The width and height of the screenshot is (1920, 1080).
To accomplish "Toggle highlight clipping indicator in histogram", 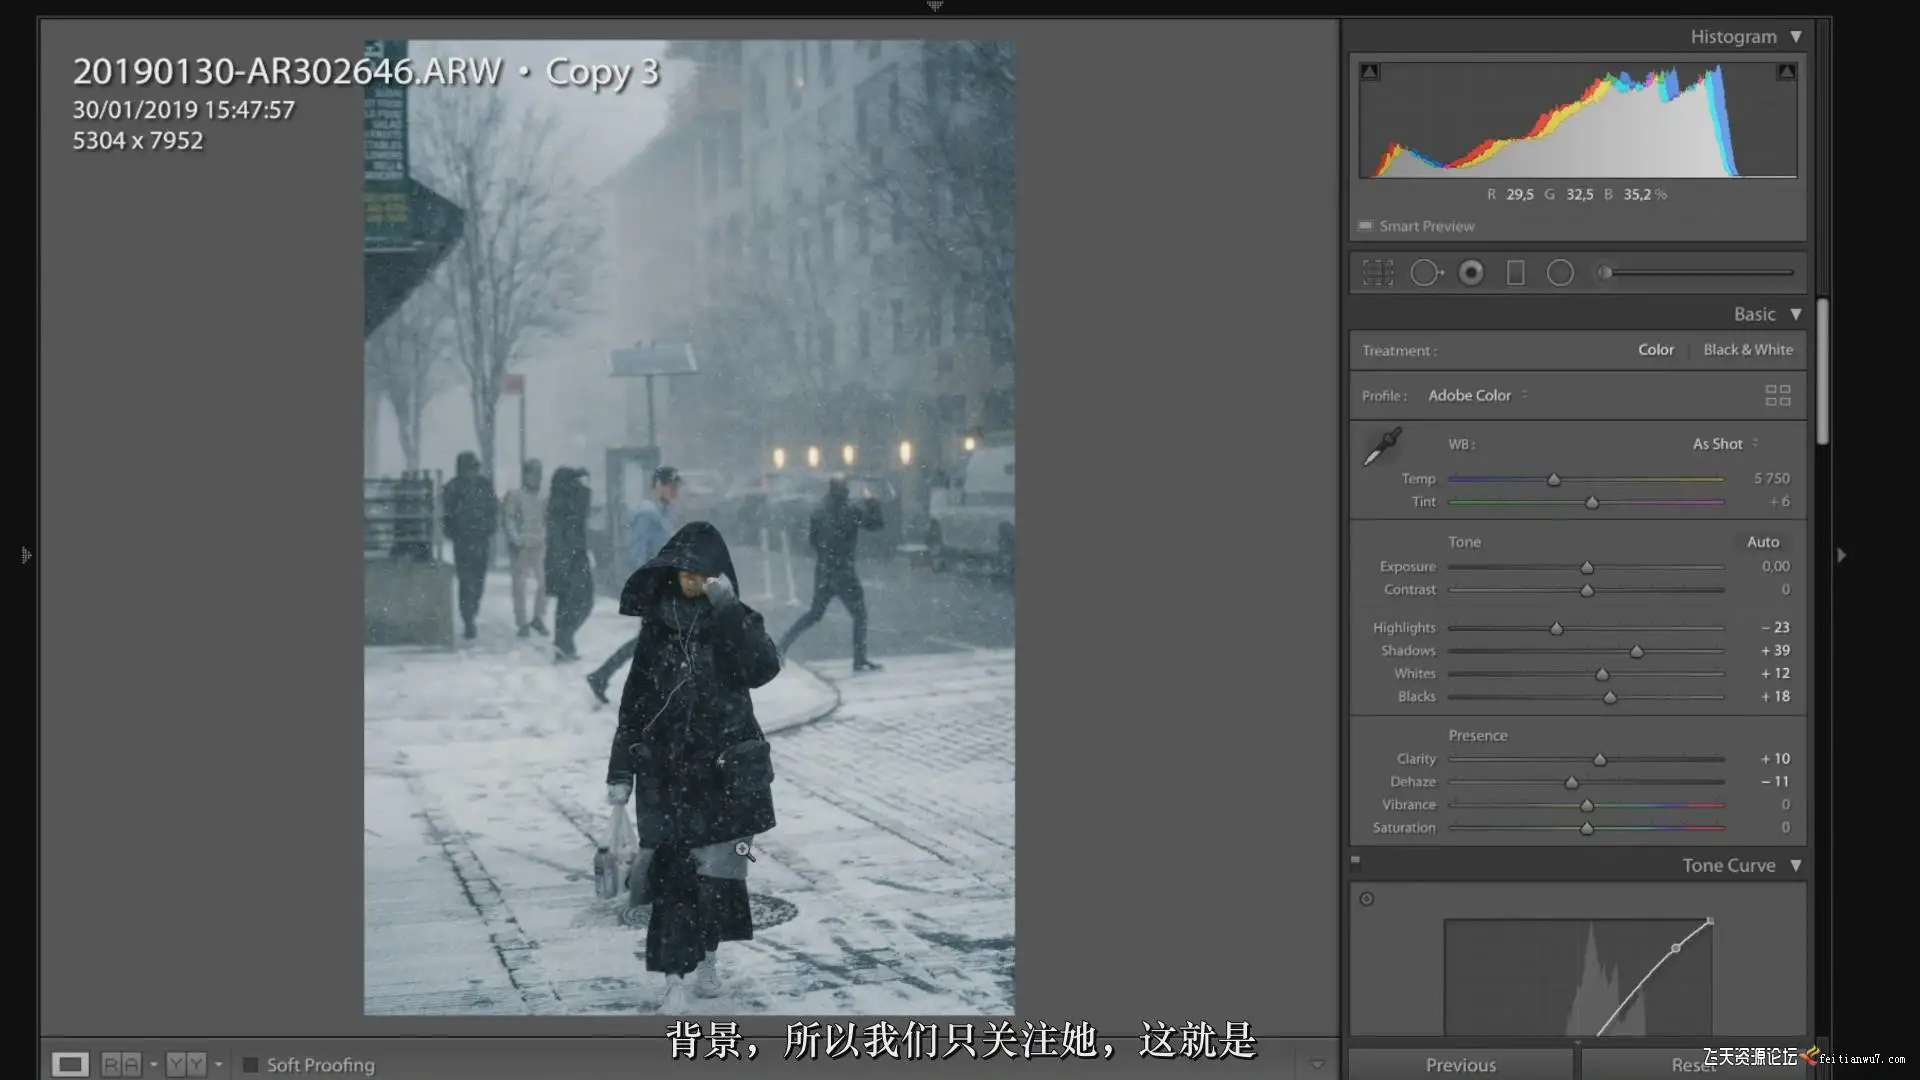I will click(x=1786, y=72).
